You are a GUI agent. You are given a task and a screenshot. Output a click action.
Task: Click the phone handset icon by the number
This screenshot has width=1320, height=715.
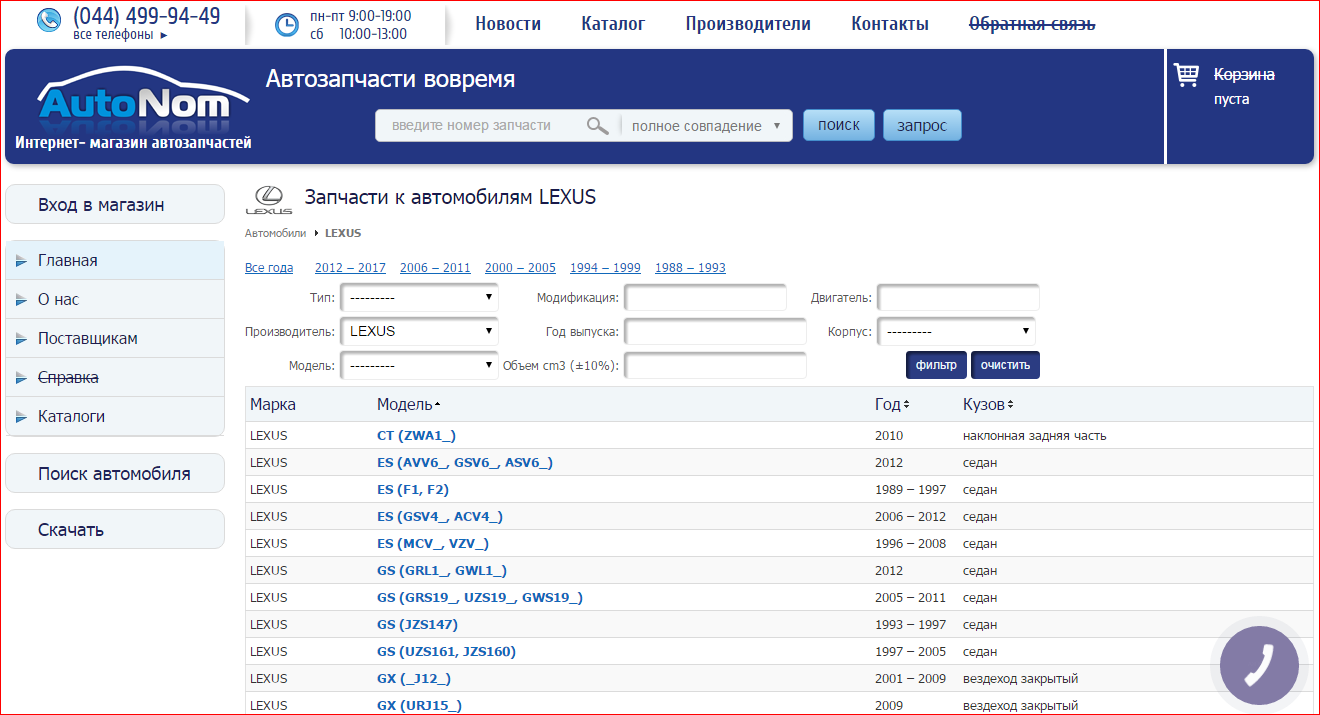click(48, 20)
